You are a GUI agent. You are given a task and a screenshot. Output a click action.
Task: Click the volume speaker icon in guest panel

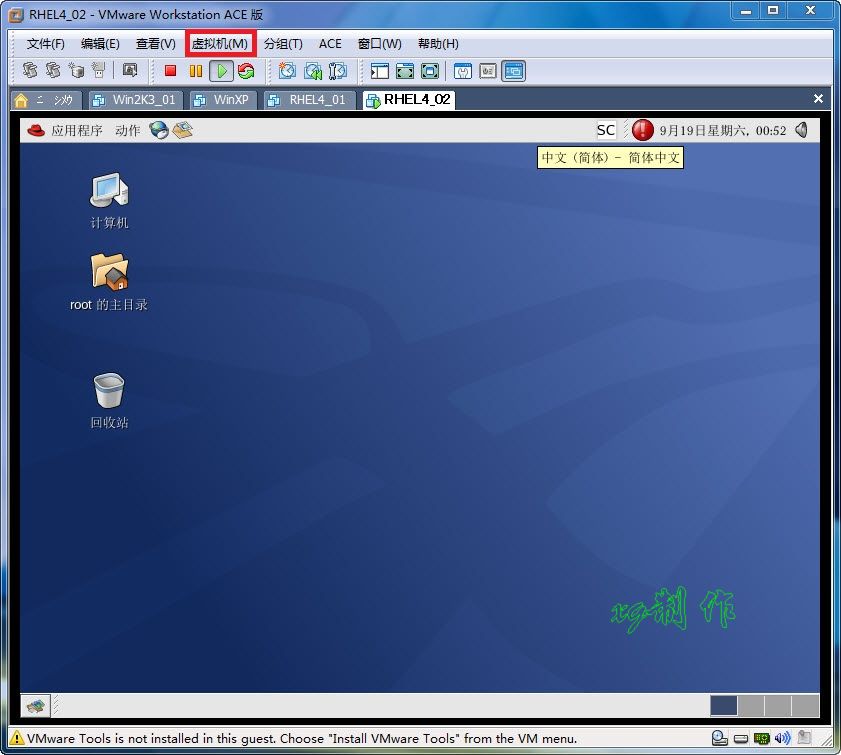click(x=802, y=130)
